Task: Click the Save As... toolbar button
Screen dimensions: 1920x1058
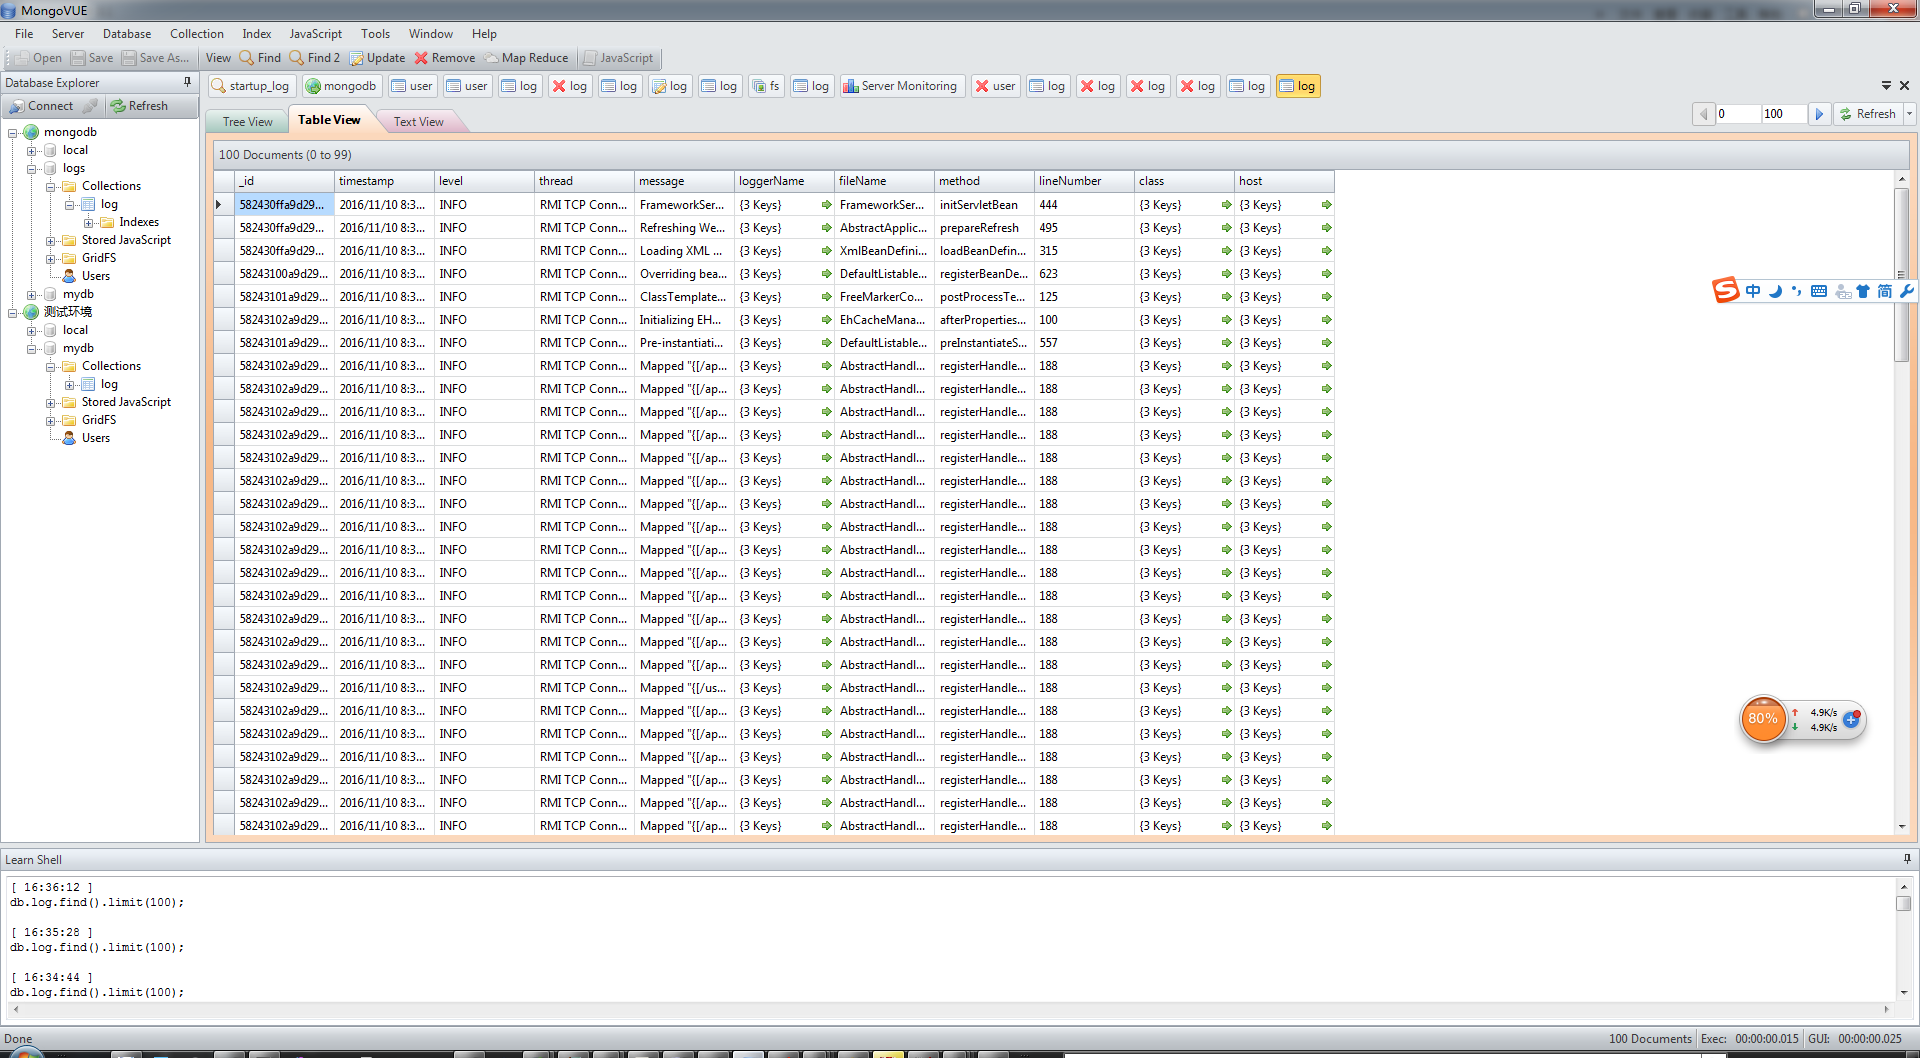Action: 155,58
